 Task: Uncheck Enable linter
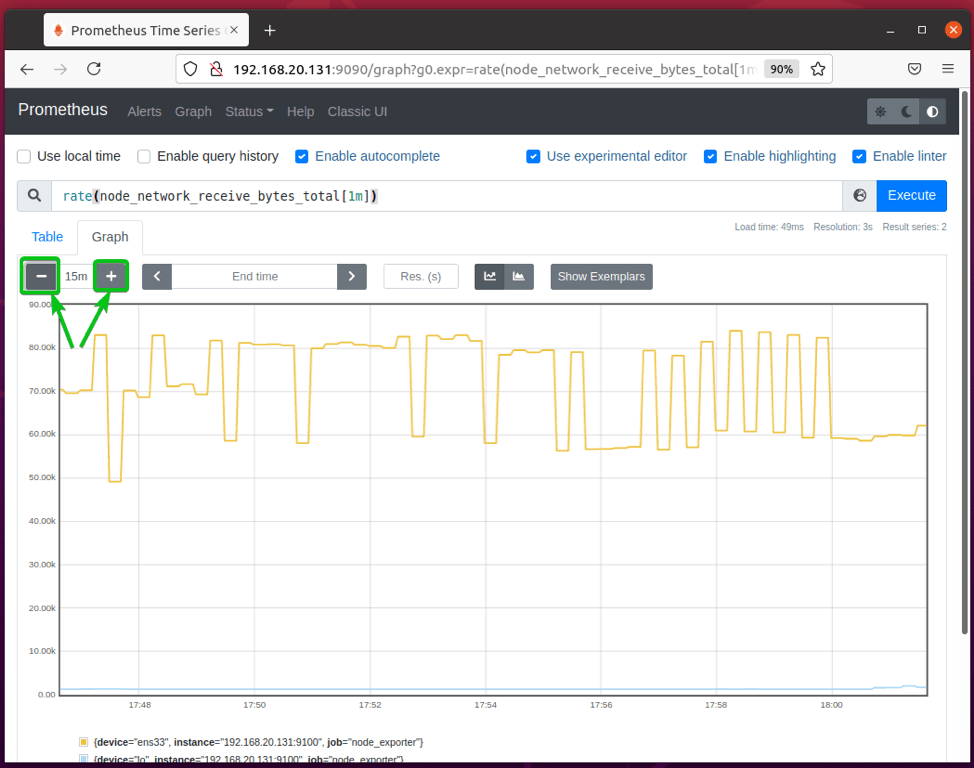click(859, 157)
